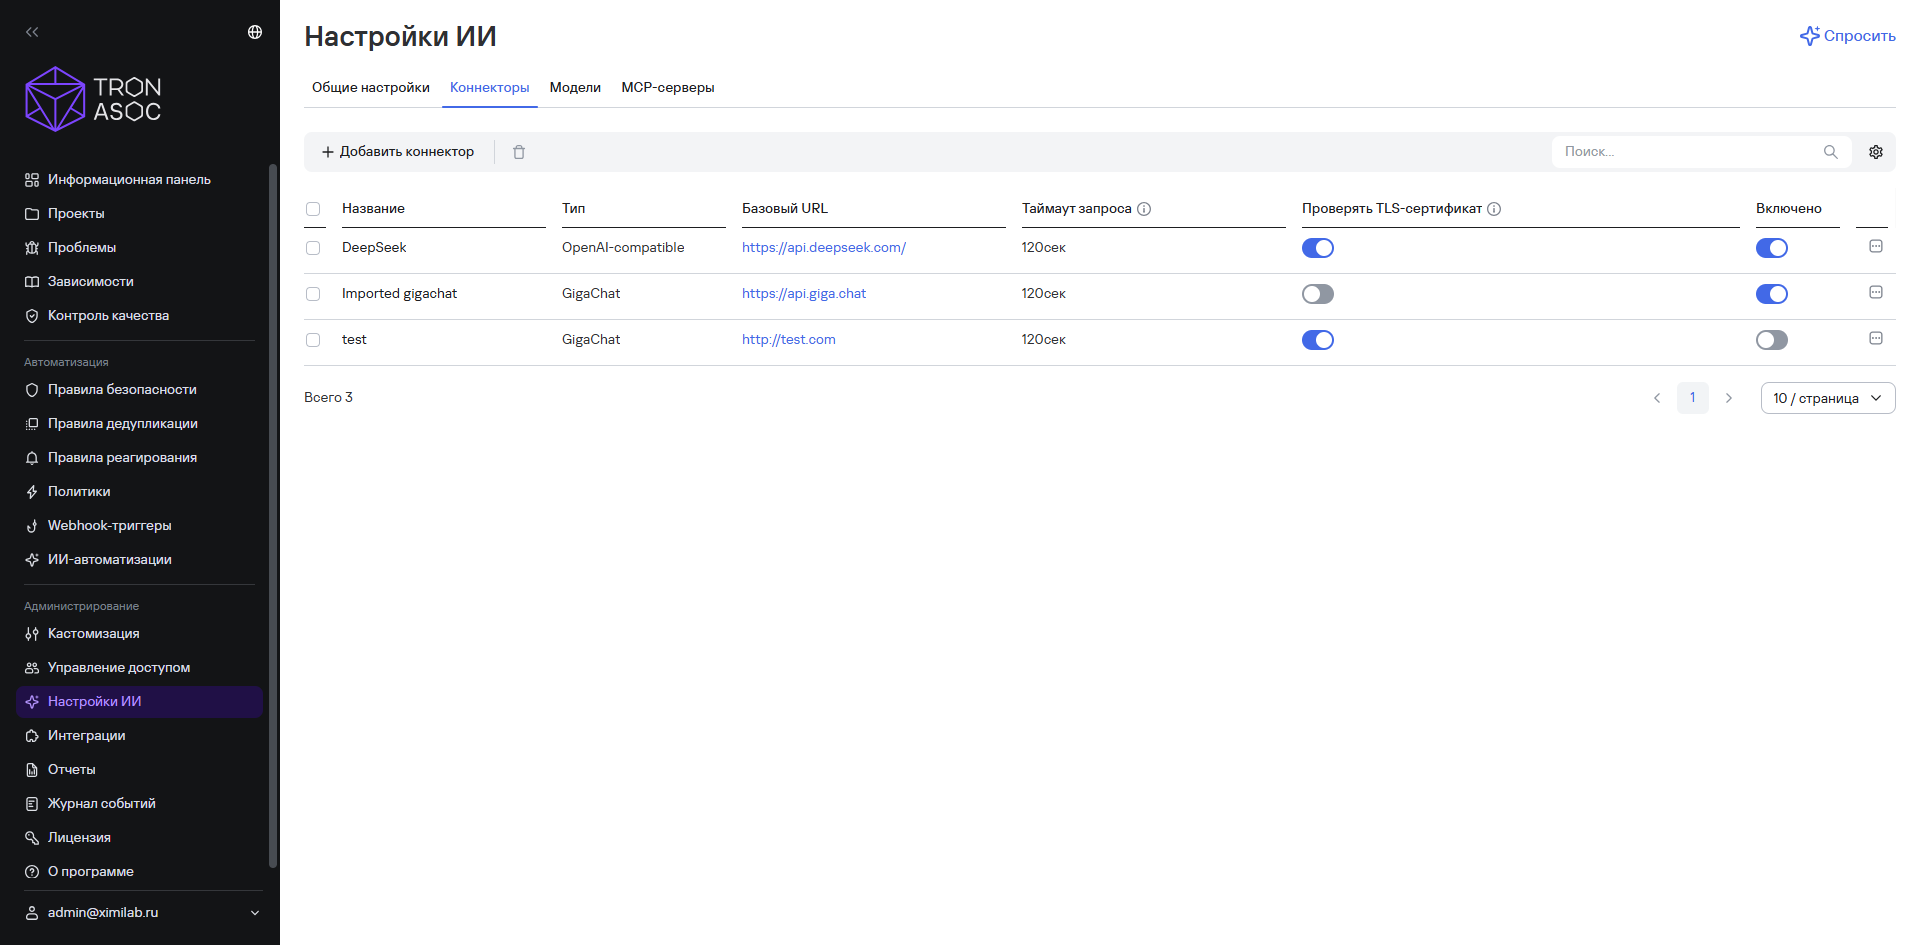Image resolution: width=1920 pixels, height=945 pixels.
Task: Disable TLS verification for DeepSeek
Action: 1318,248
